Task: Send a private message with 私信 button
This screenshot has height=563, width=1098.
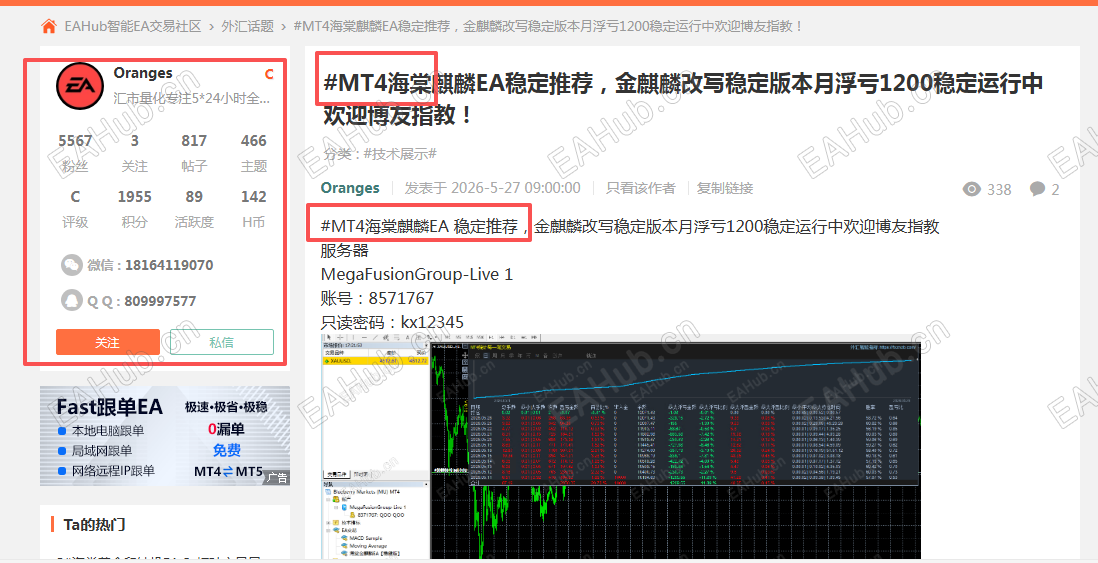Action: click(221, 342)
